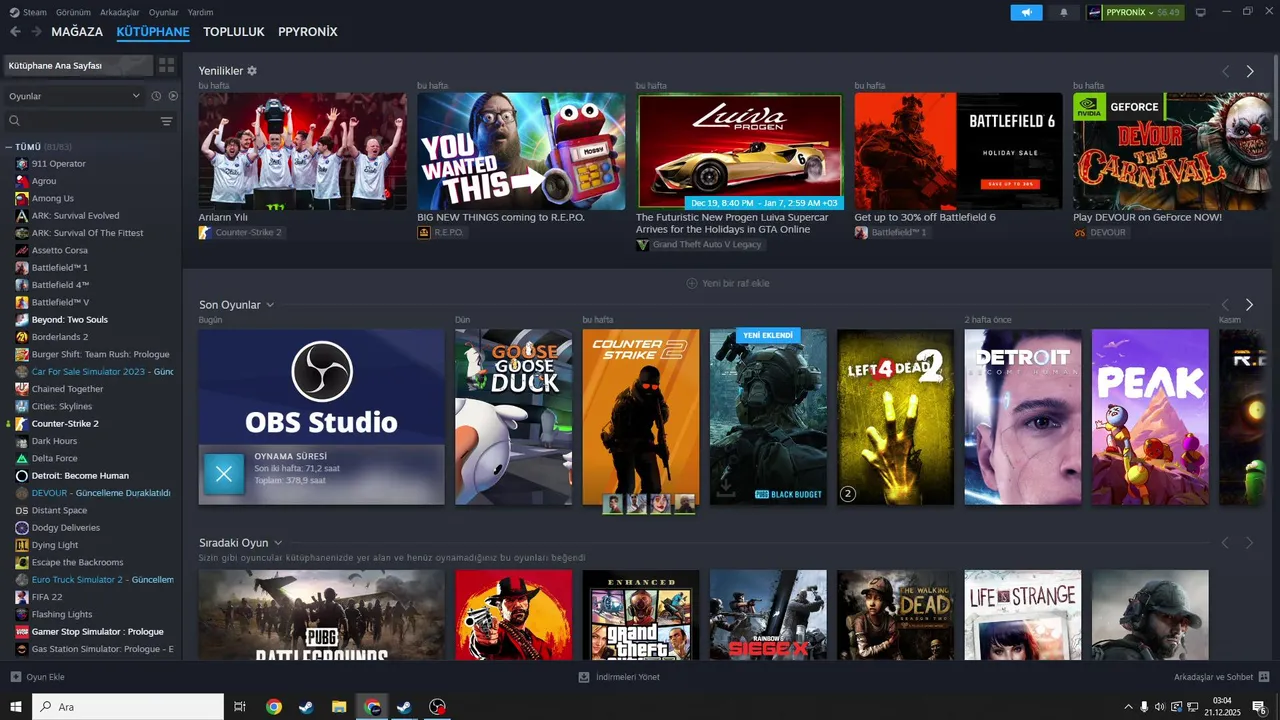Go forward with the right arrow
Screen dimensions: 1280x720
tap(36, 32)
